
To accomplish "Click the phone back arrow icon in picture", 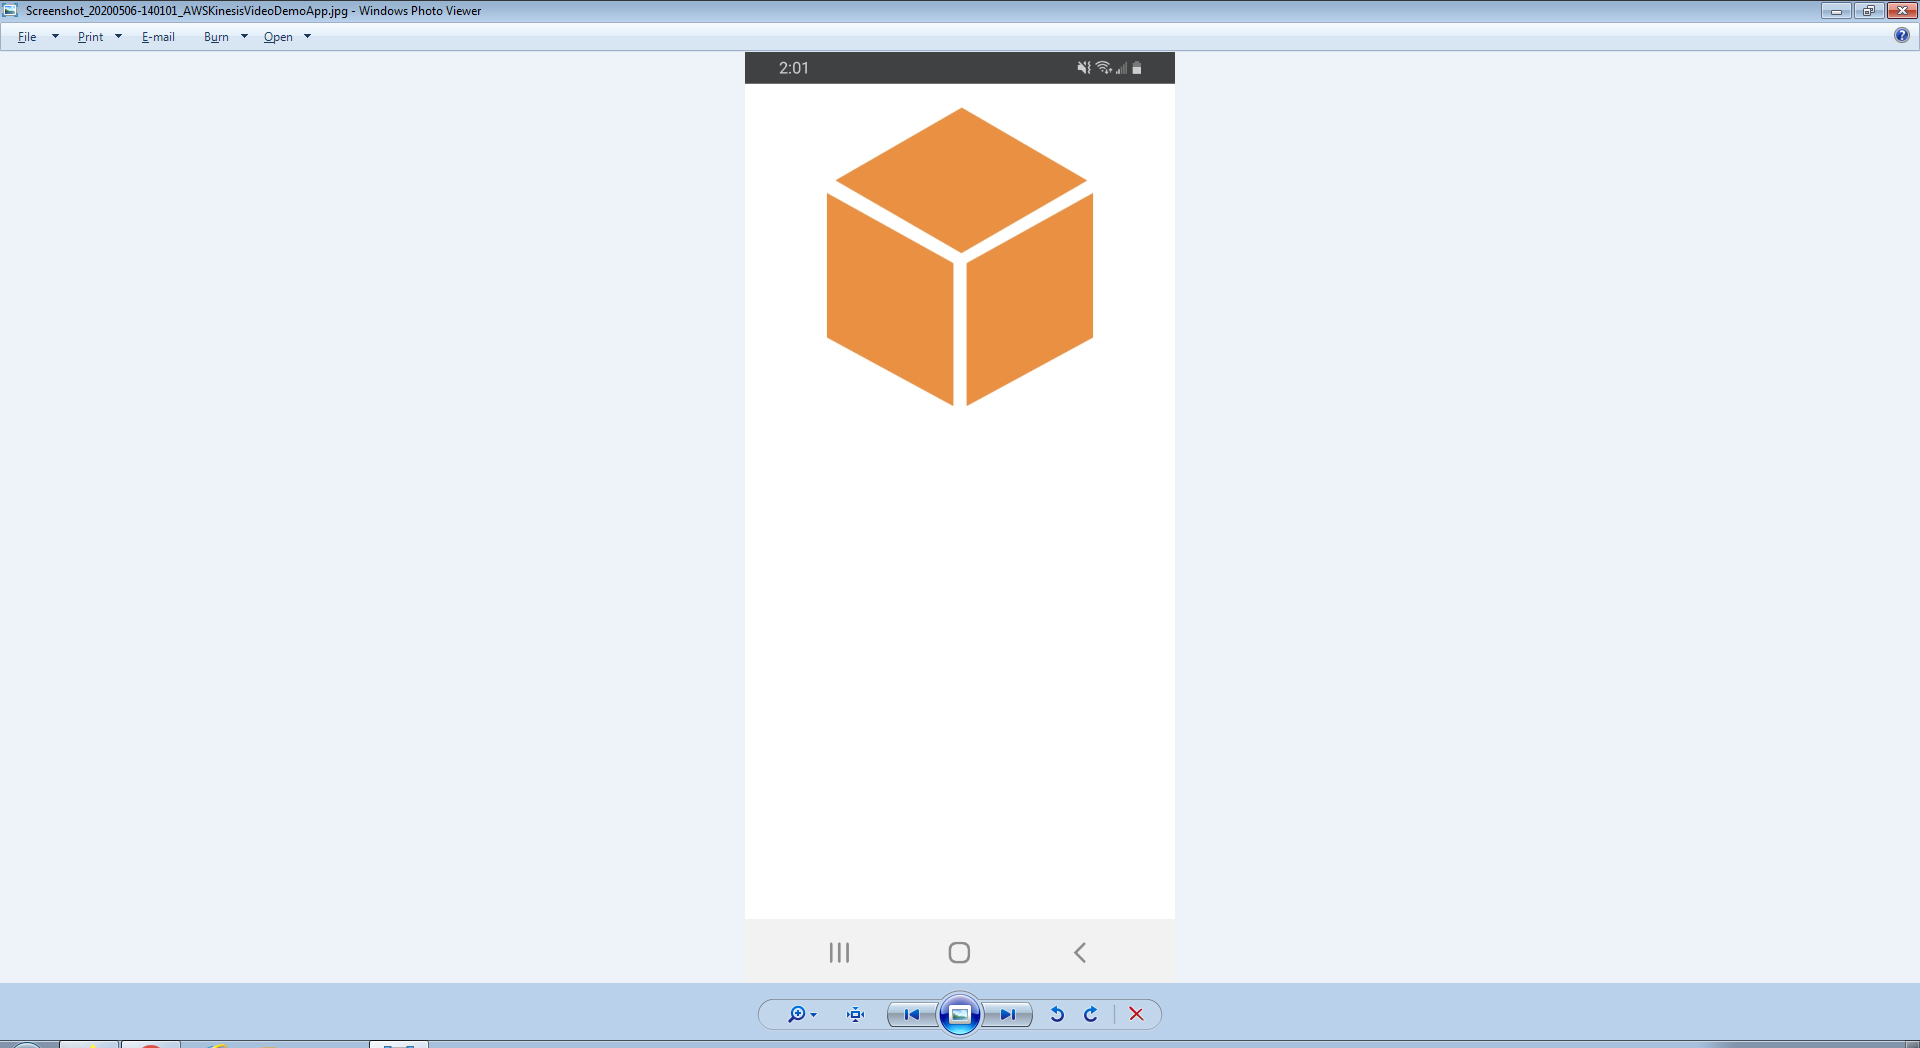I will pyautogui.click(x=1080, y=952).
